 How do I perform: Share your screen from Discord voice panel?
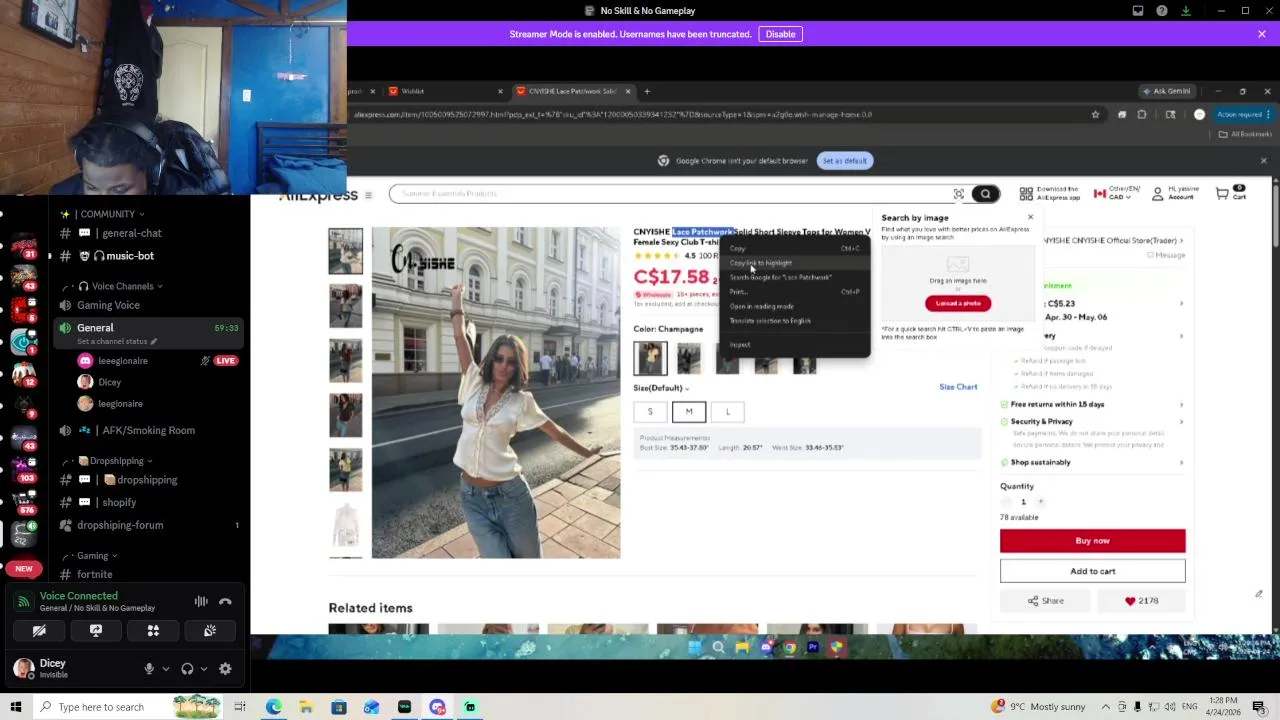click(96, 631)
